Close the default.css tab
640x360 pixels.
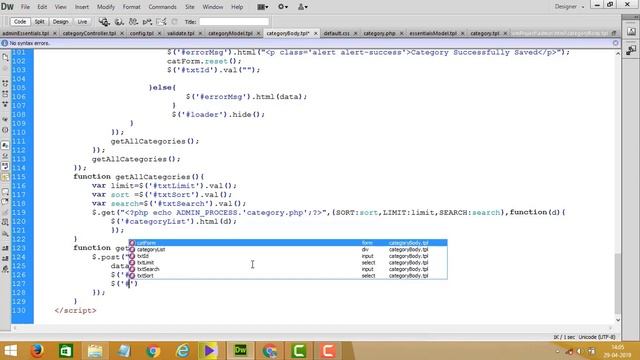(355, 33)
